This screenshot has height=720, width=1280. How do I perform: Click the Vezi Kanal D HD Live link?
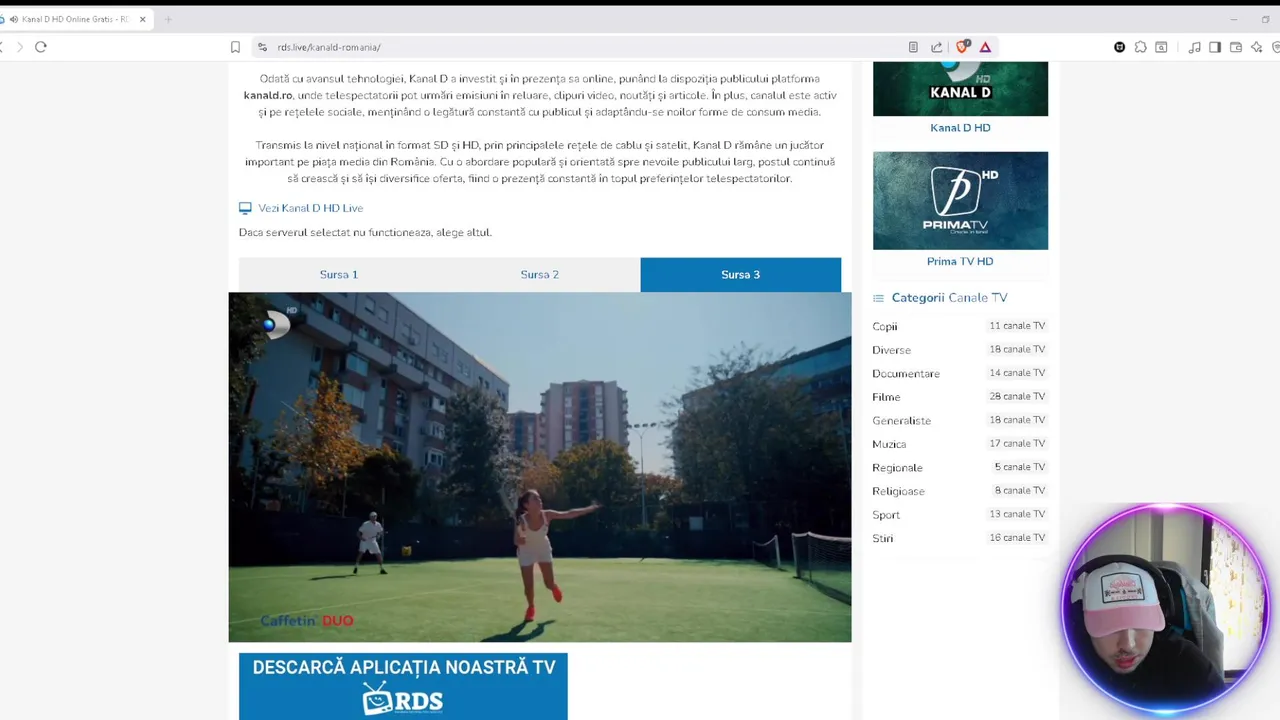coord(310,208)
